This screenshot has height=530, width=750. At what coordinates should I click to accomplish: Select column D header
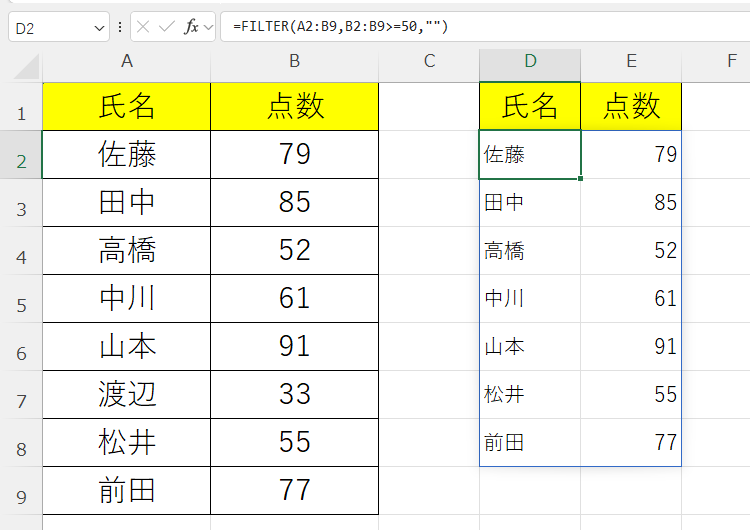click(530, 61)
